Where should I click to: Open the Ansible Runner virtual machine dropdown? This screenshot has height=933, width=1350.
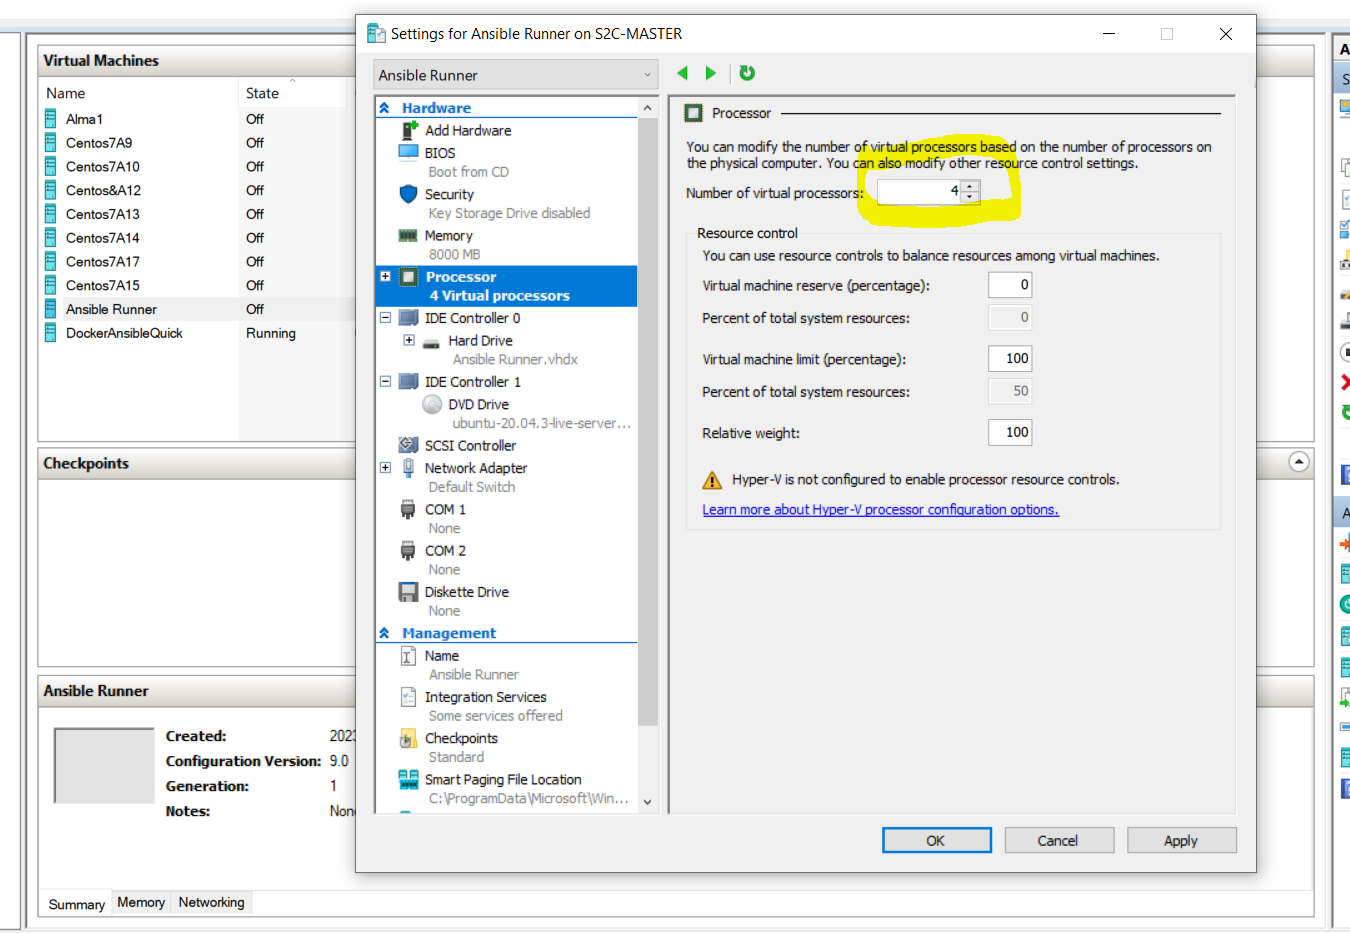coord(516,75)
